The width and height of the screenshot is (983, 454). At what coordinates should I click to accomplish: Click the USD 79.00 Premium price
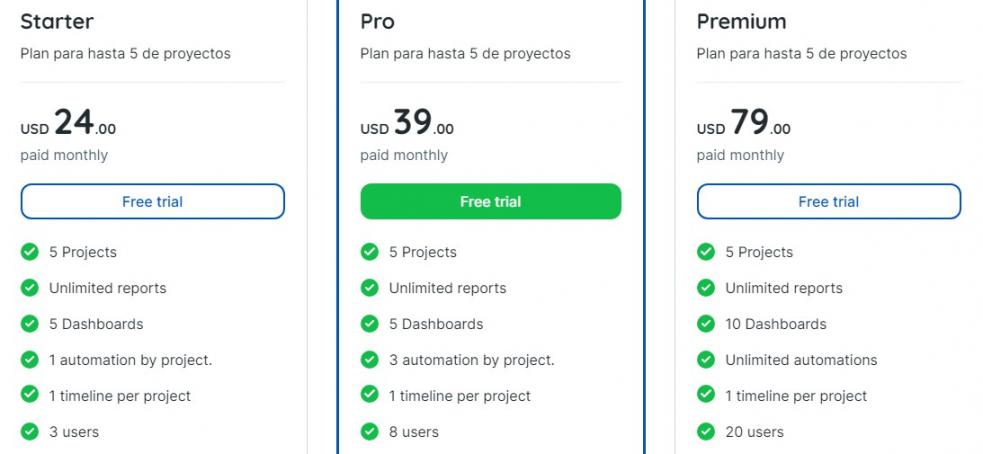743,124
